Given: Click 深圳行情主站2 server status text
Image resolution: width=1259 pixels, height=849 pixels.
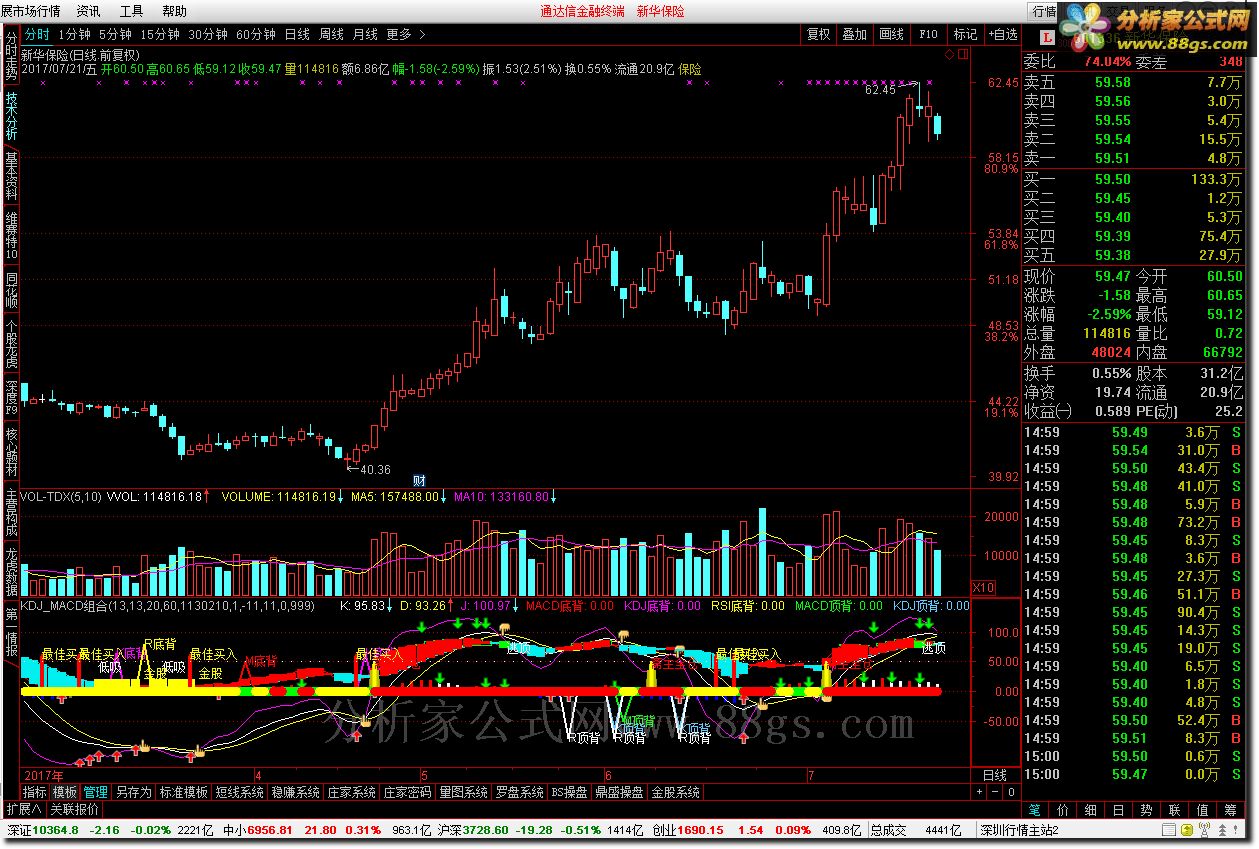Looking at the screenshot, I should click(x=1018, y=830).
